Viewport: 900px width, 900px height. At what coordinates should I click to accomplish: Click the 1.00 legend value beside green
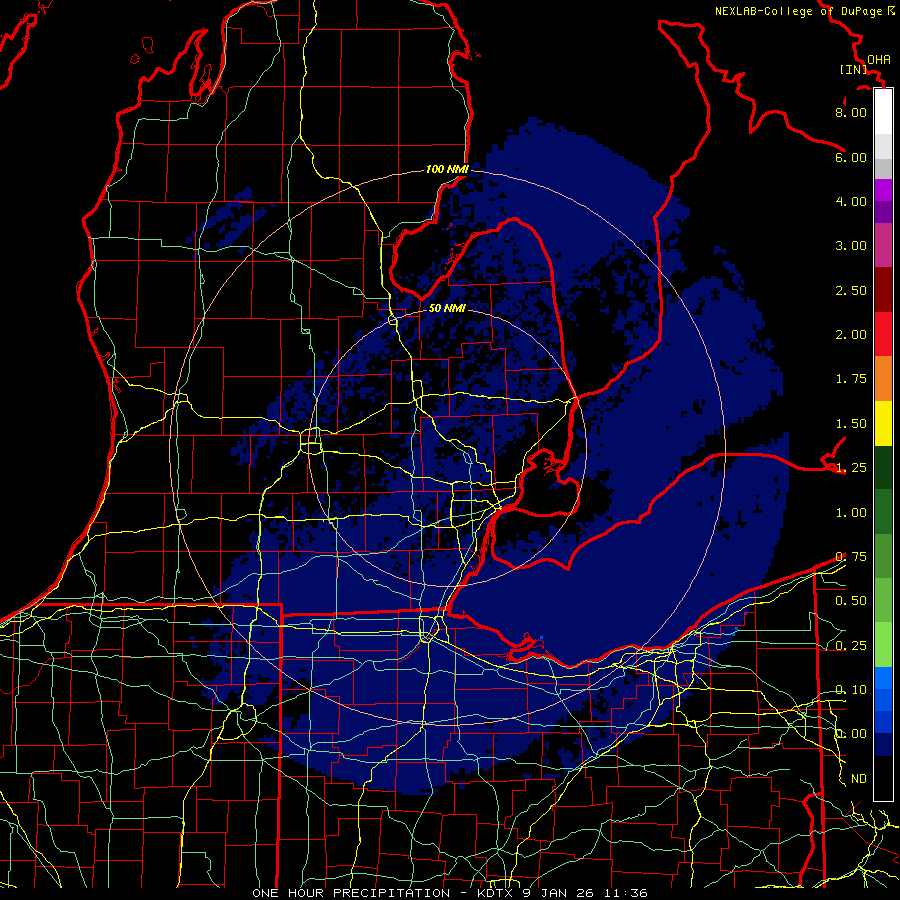tap(851, 513)
